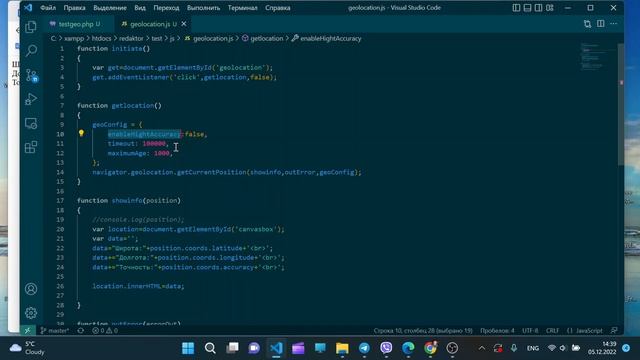Open changes compare icon in editor toolbar
This screenshot has width=640, height=360.
click(x=587, y=24)
